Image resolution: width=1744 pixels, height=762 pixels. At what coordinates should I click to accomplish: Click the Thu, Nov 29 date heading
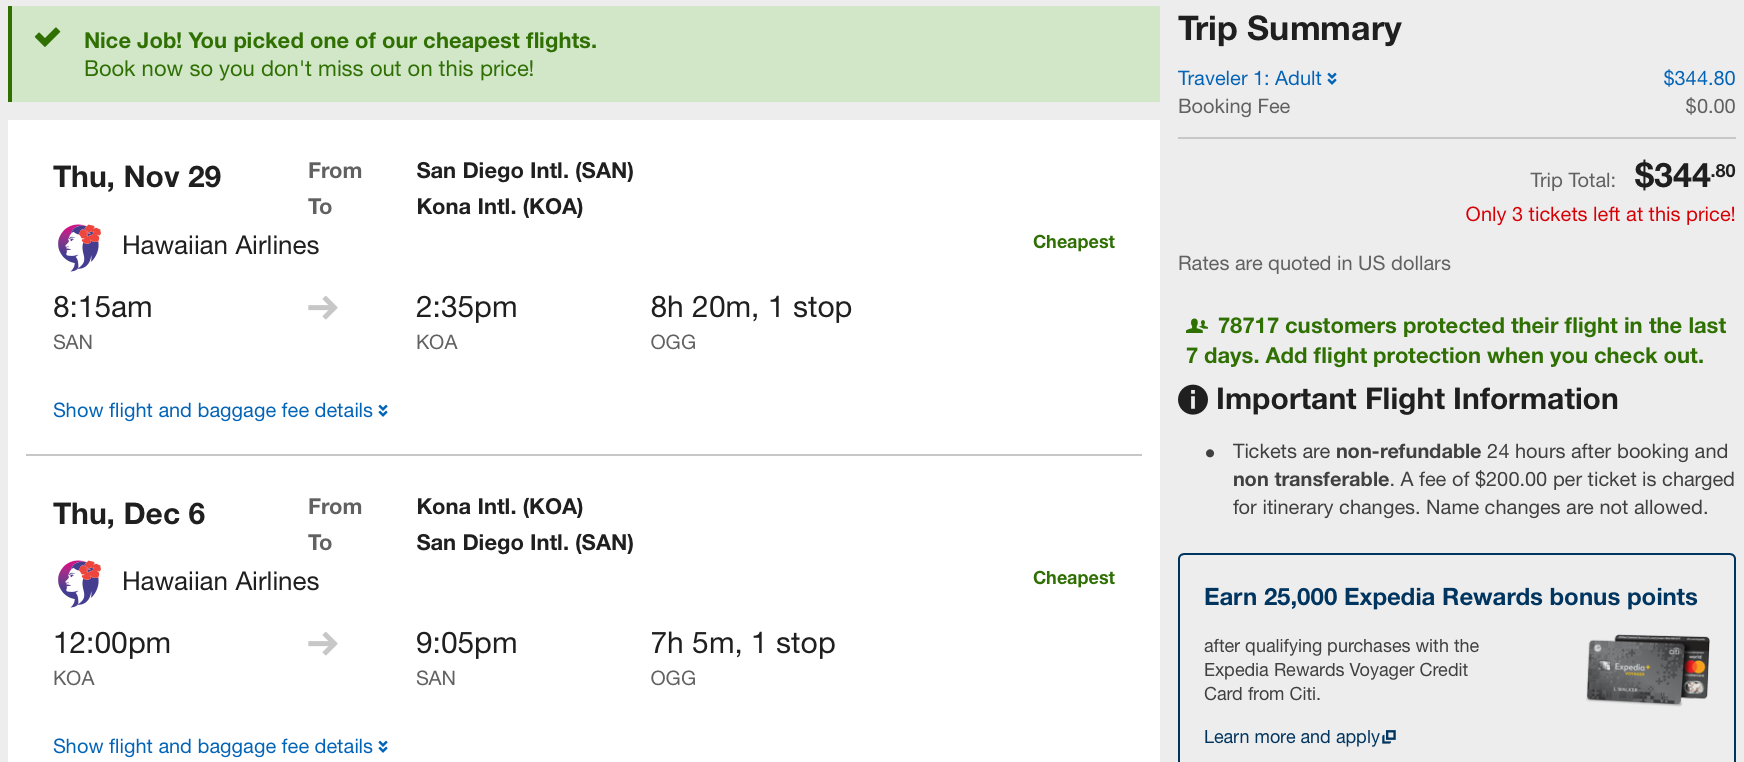point(137,177)
